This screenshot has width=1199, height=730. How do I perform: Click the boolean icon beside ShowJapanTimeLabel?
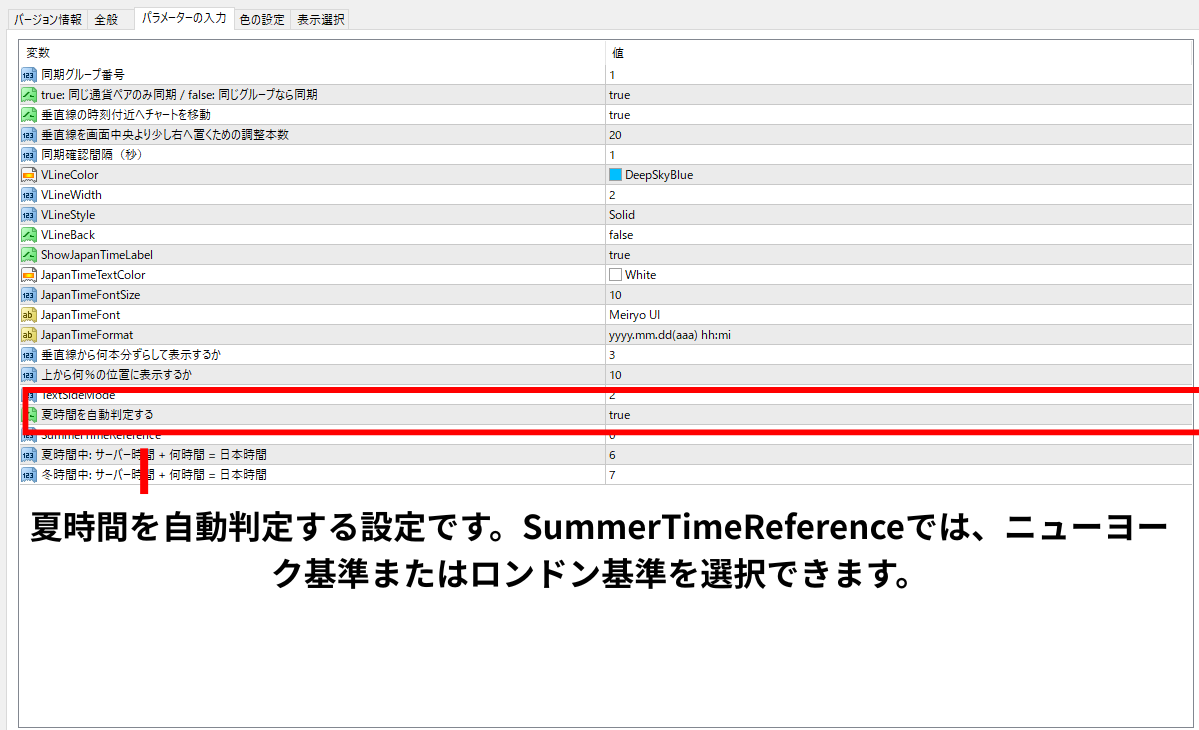(29, 255)
